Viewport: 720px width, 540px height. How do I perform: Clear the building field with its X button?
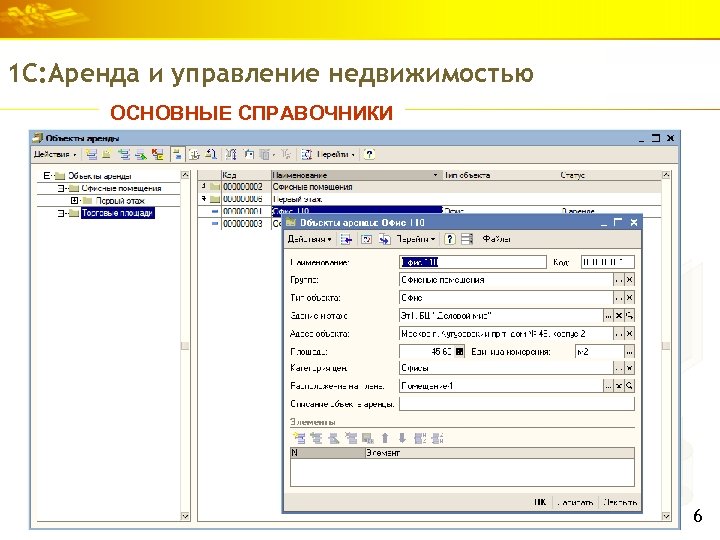click(619, 316)
